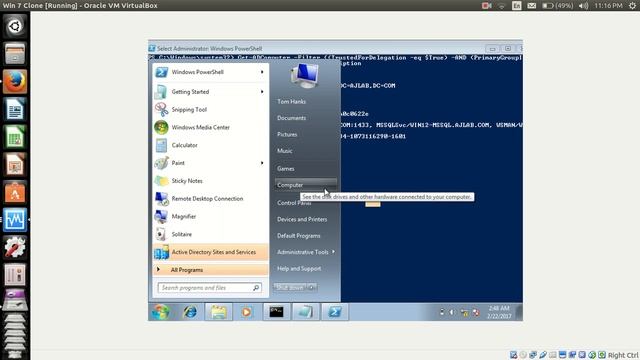The image size is (640, 360).
Task: Click the Windows taskbar clock
Action: point(499,312)
